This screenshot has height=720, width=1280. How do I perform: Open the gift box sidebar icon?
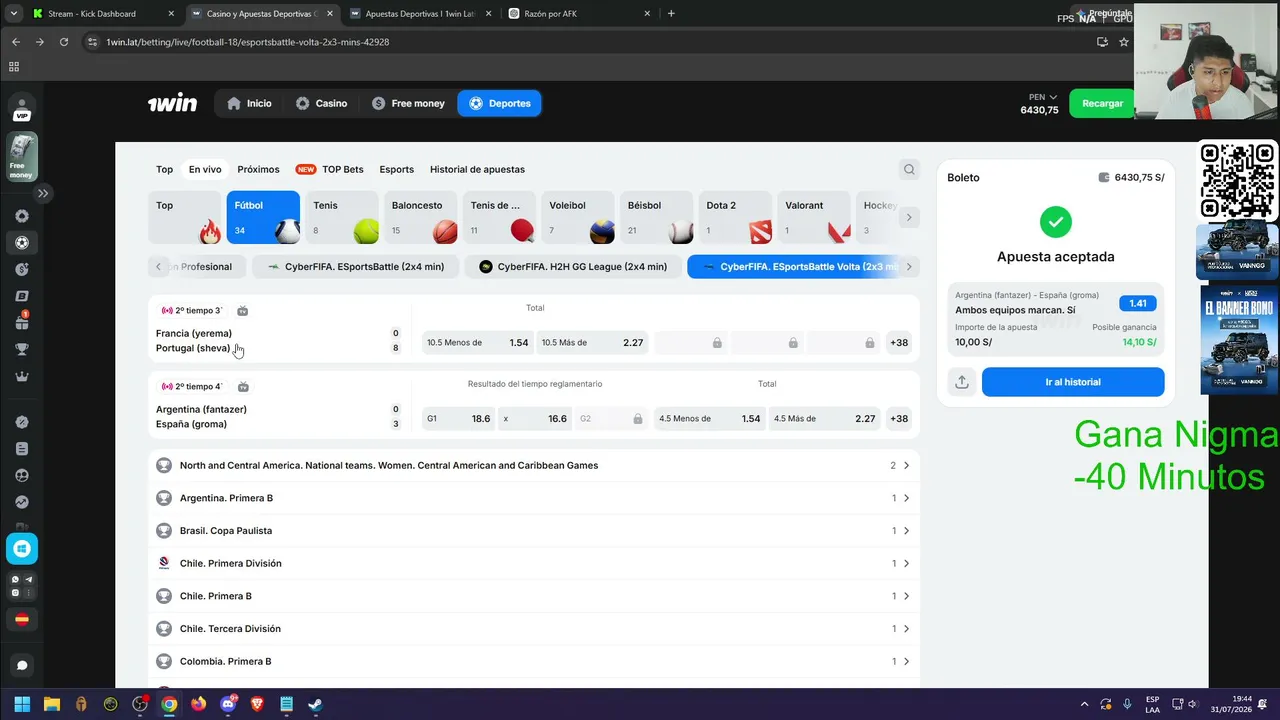tap(22, 323)
